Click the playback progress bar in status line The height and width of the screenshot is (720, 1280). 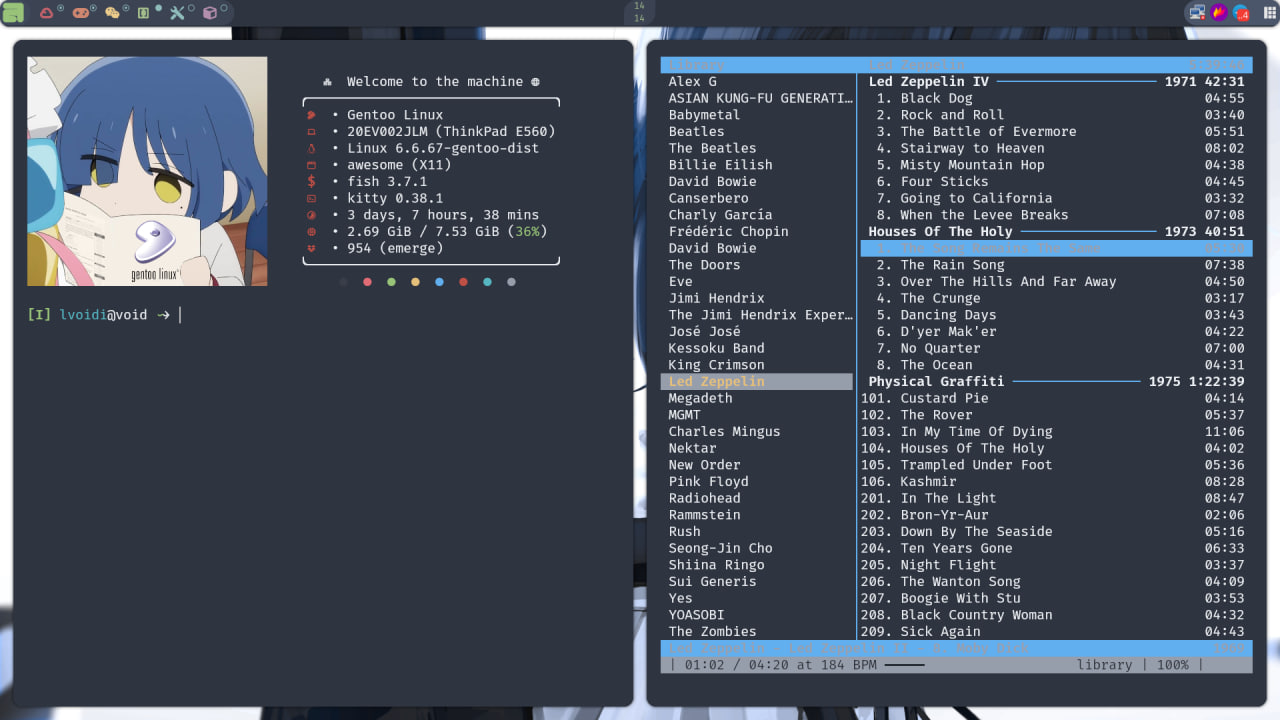click(905, 665)
